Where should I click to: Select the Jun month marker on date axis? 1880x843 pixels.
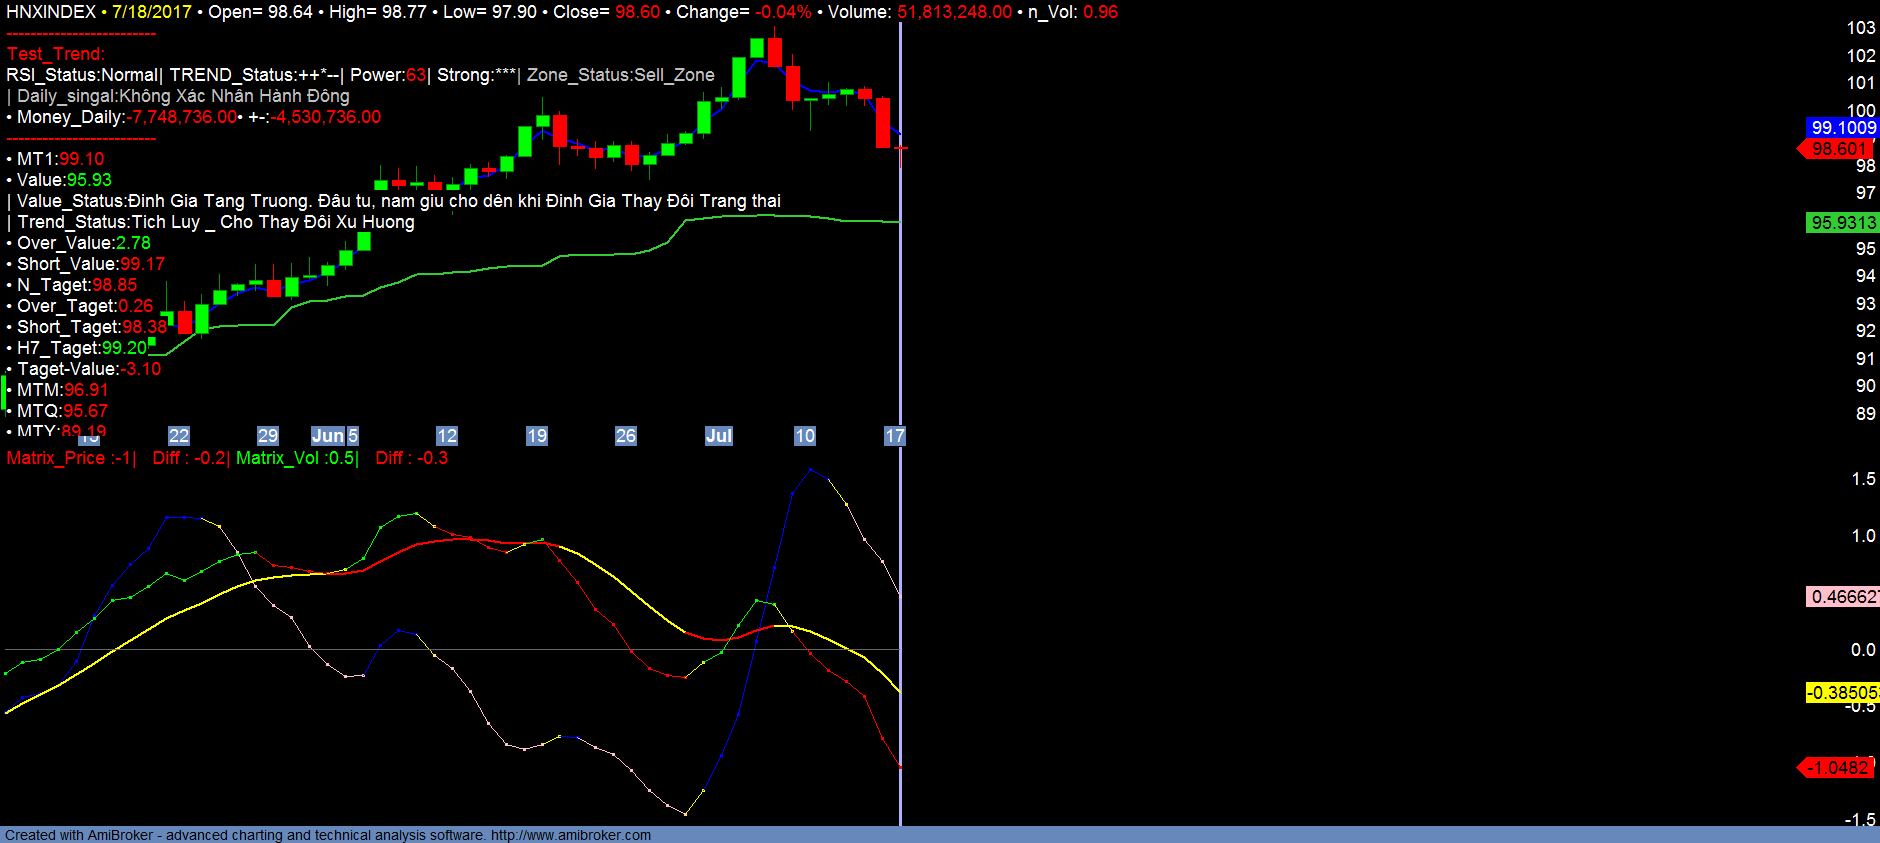328,436
